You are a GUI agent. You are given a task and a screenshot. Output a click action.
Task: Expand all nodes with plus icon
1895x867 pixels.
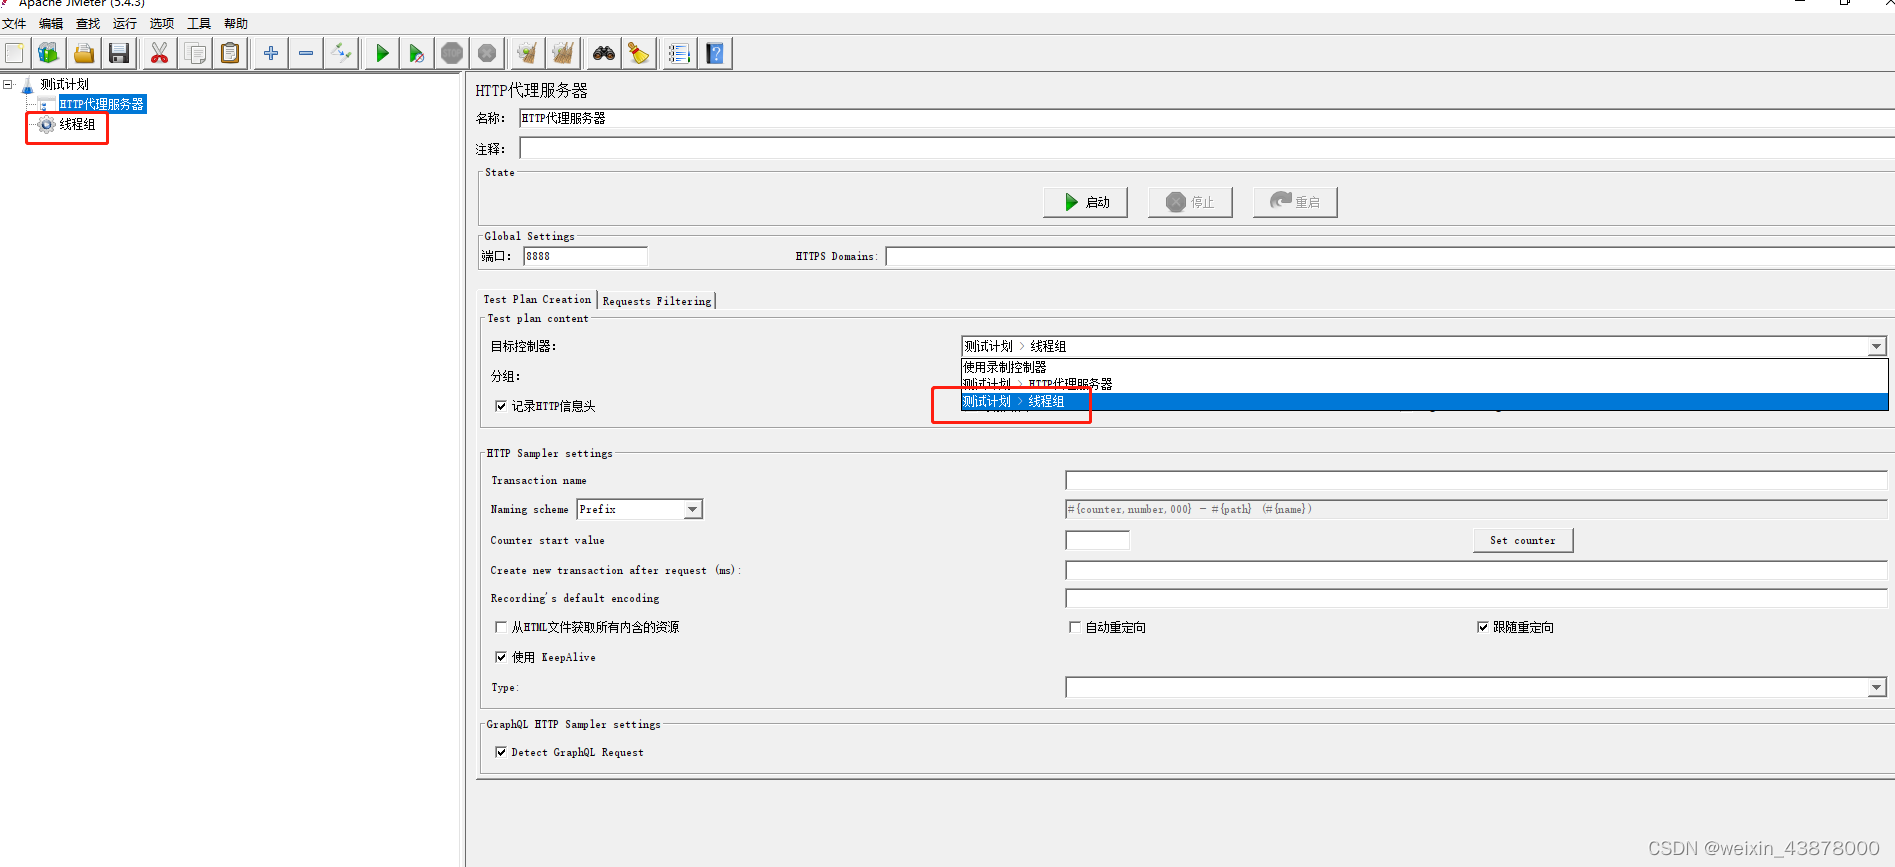[271, 53]
